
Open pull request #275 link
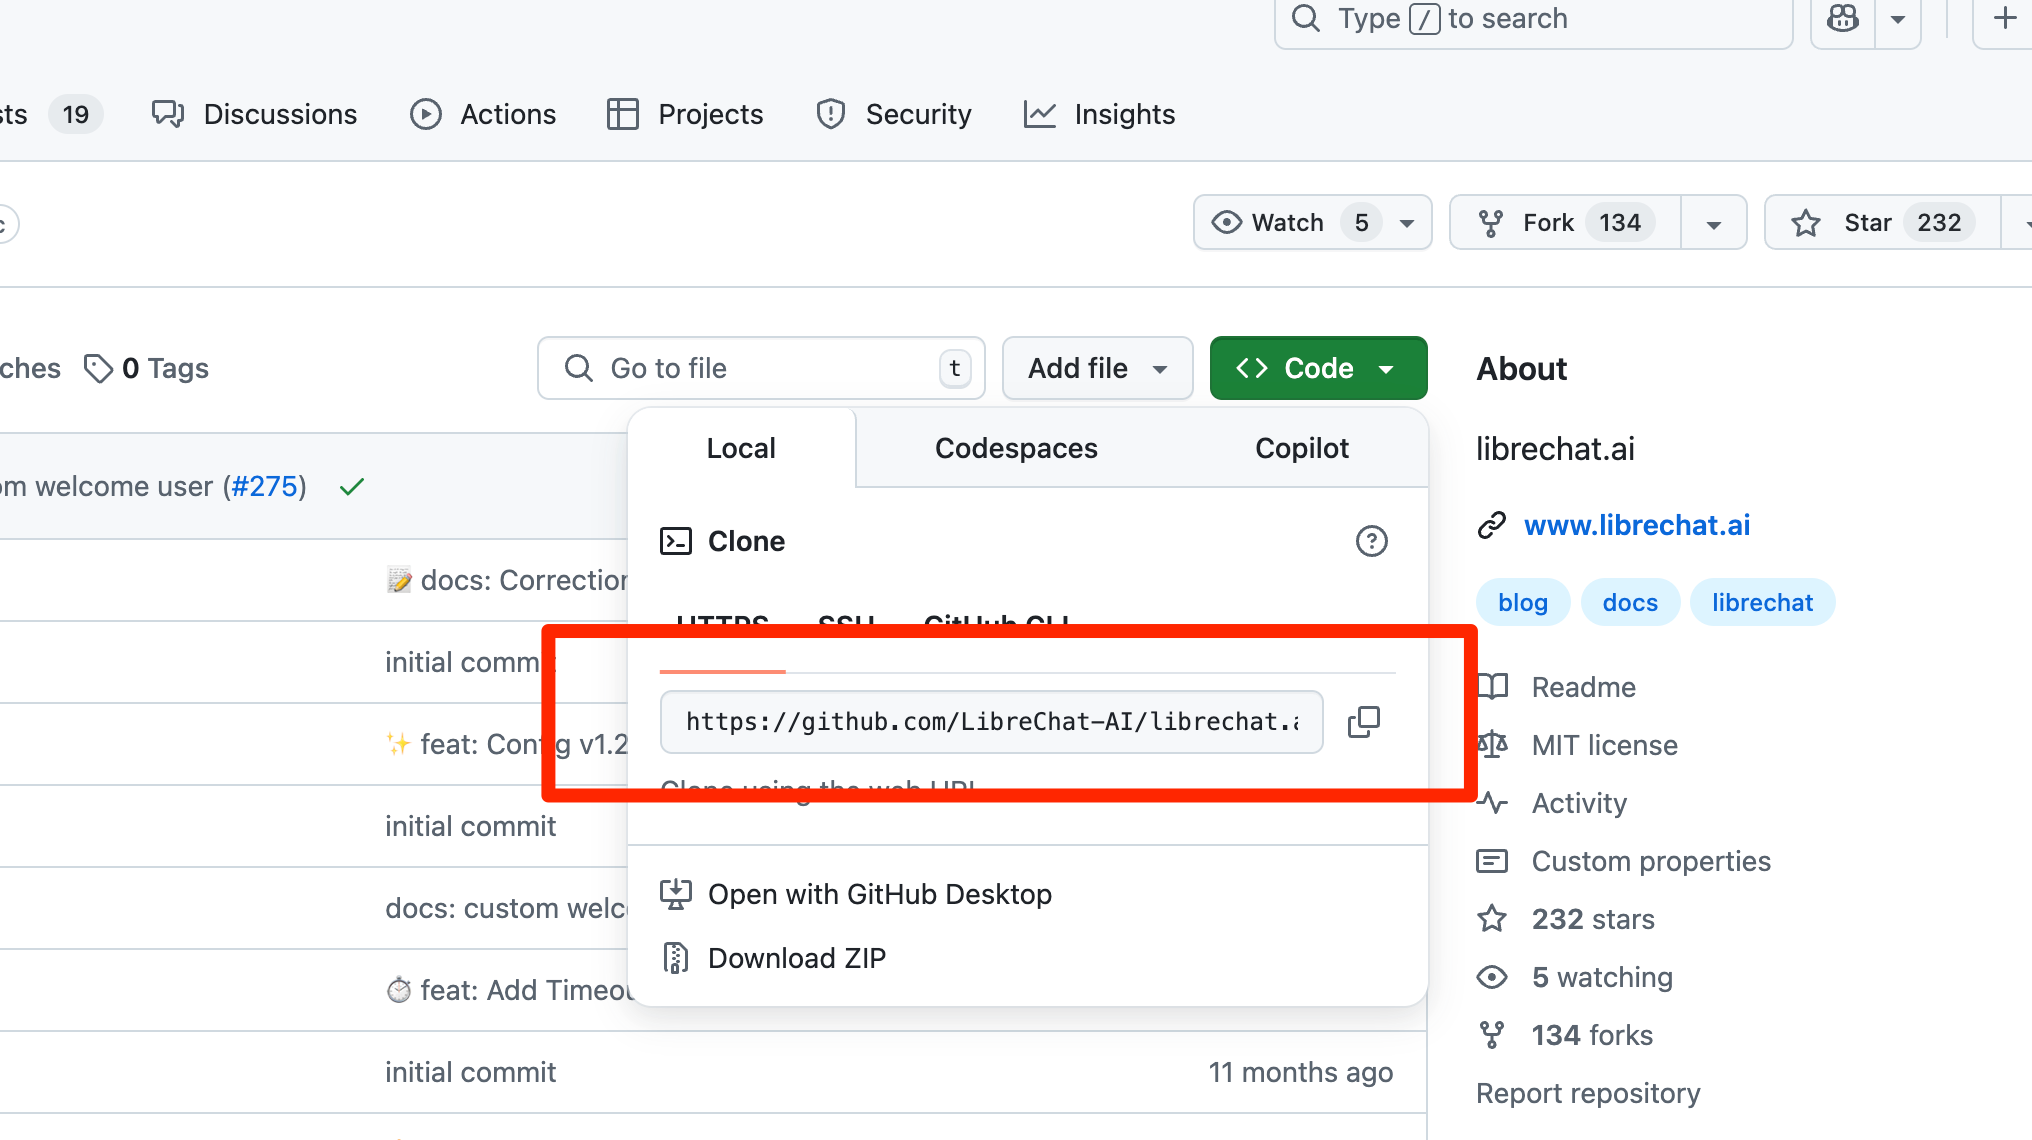coord(264,486)
